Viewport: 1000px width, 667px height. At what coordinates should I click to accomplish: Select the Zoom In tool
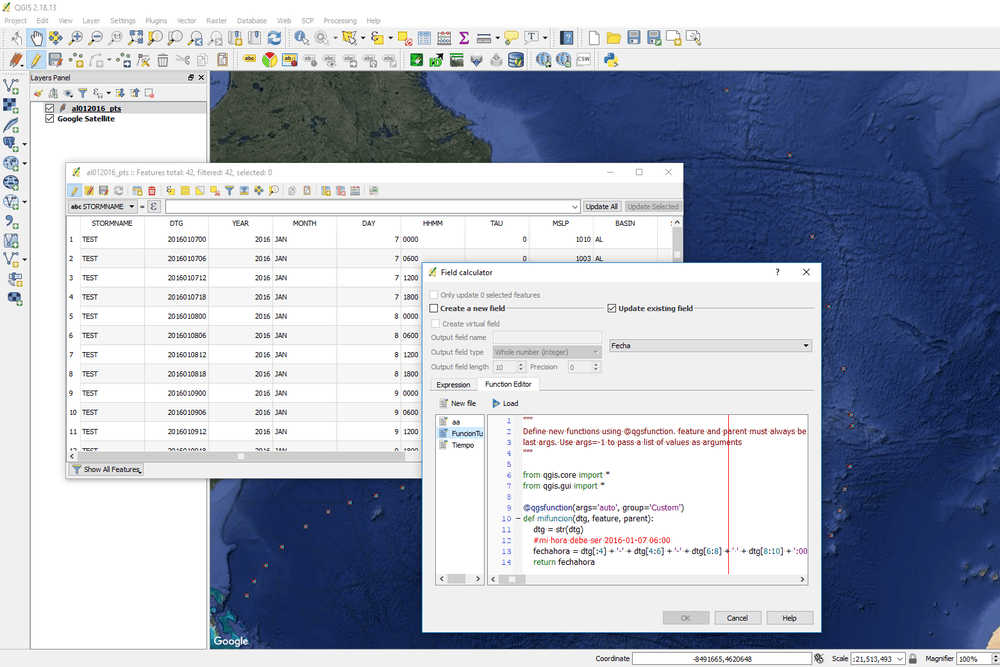(x=75, y=36)
